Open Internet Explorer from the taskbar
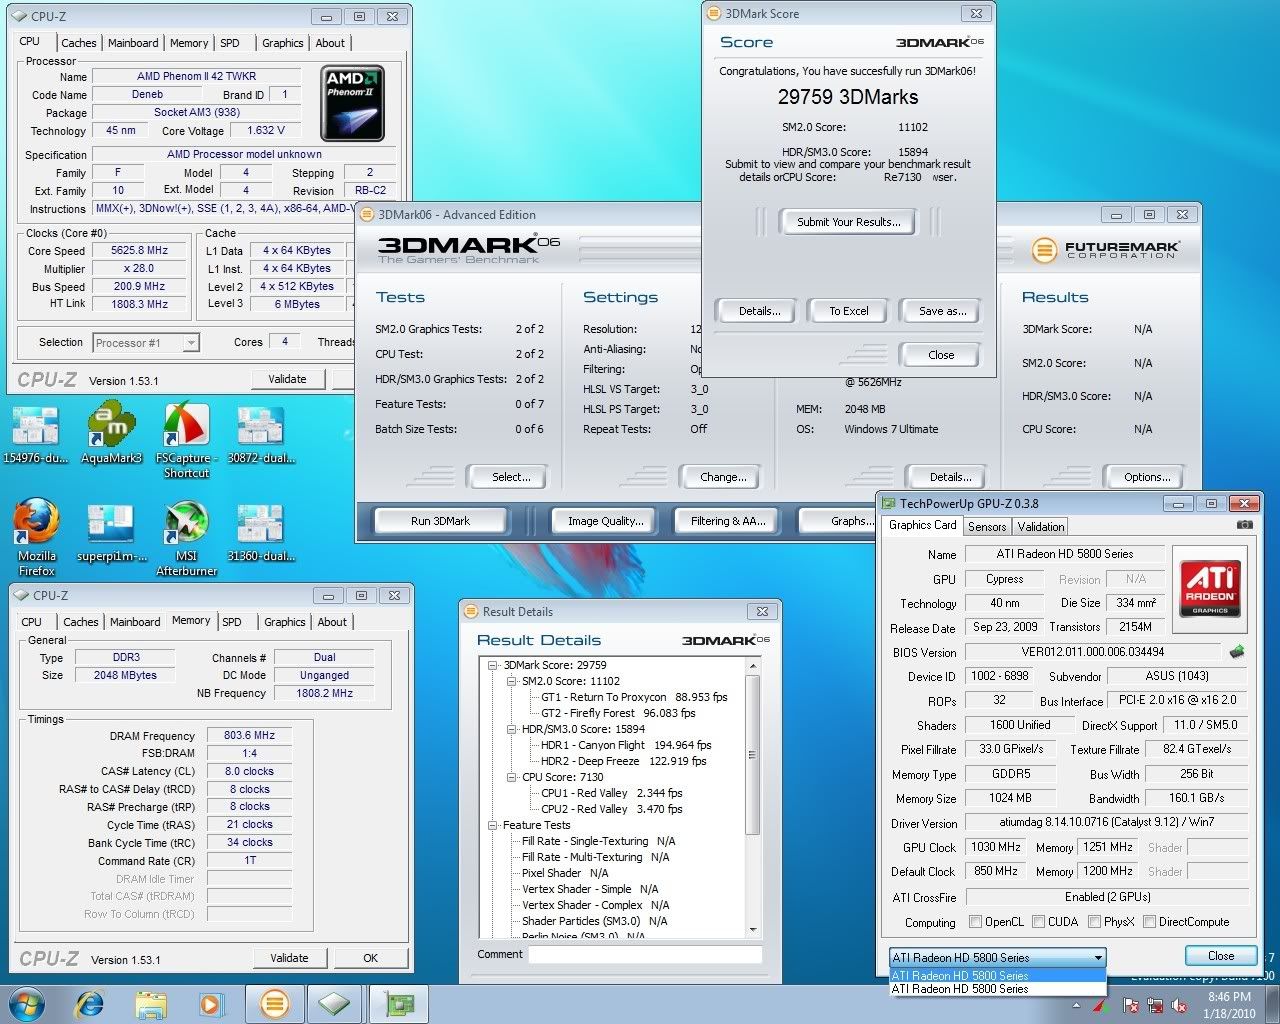Image resolution: width=1280 pixels, height=1024 pixels. [89, 1003]
